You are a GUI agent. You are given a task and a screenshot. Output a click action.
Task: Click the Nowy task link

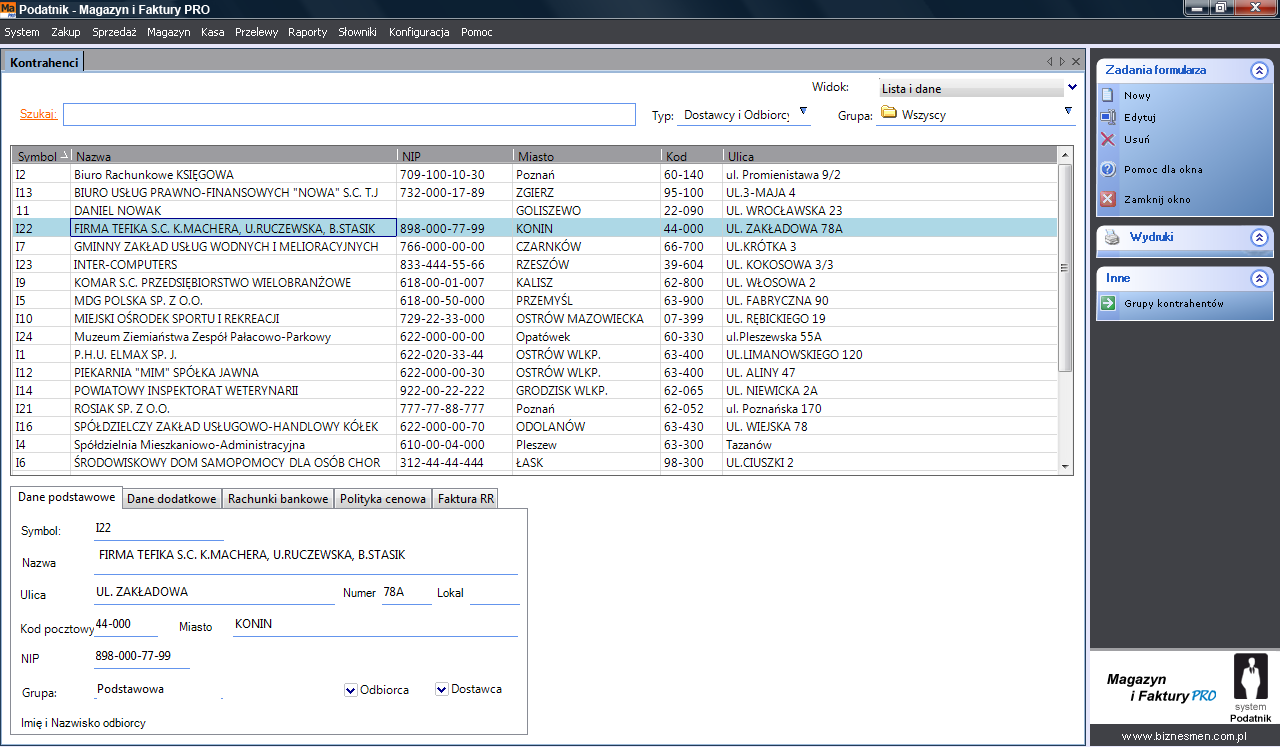[x=1137, y=96]
